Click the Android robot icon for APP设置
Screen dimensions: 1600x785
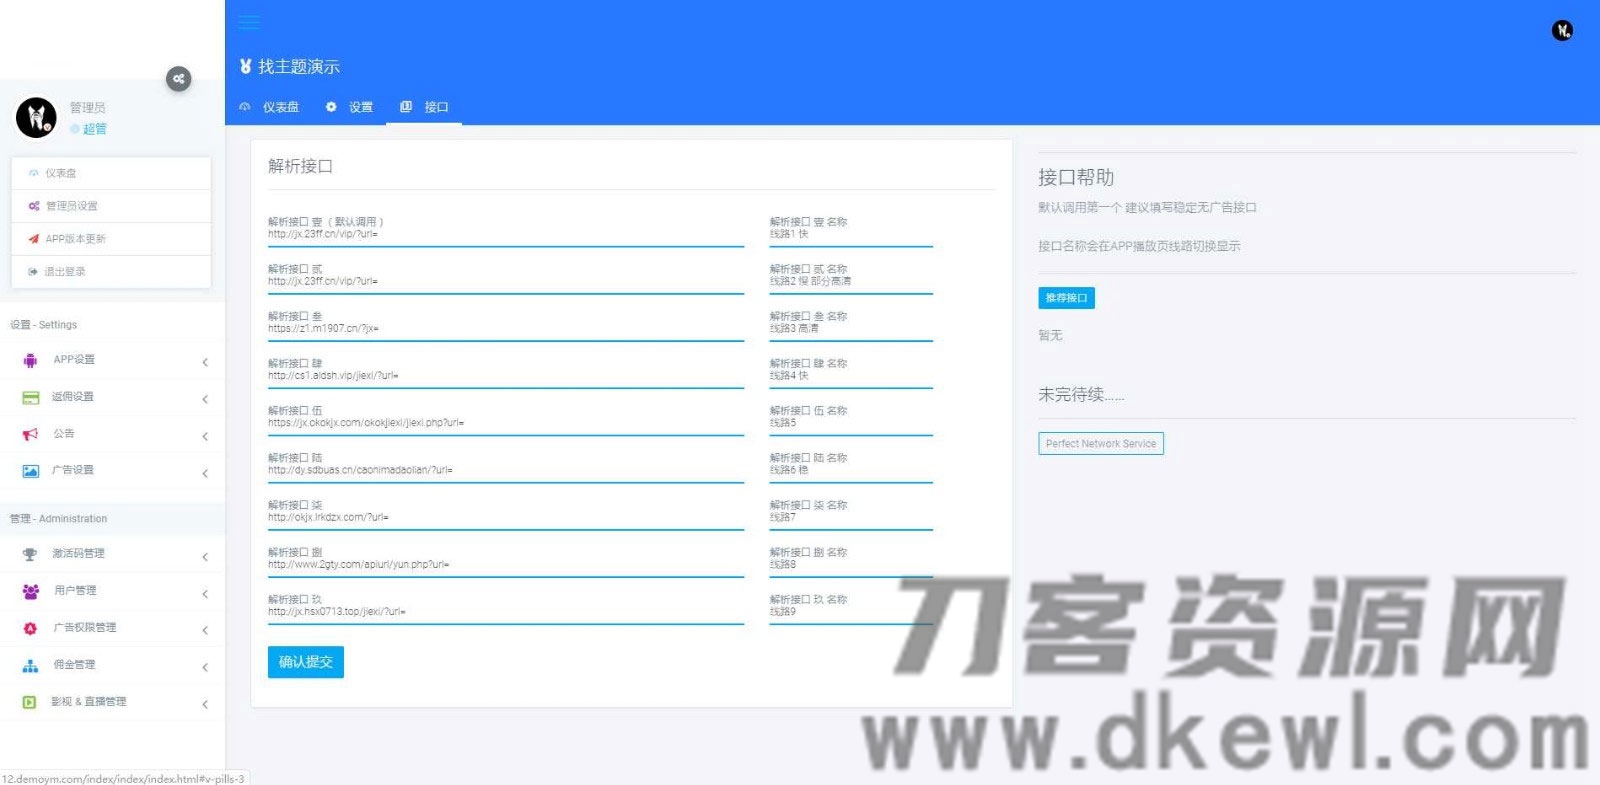point(30,360)
